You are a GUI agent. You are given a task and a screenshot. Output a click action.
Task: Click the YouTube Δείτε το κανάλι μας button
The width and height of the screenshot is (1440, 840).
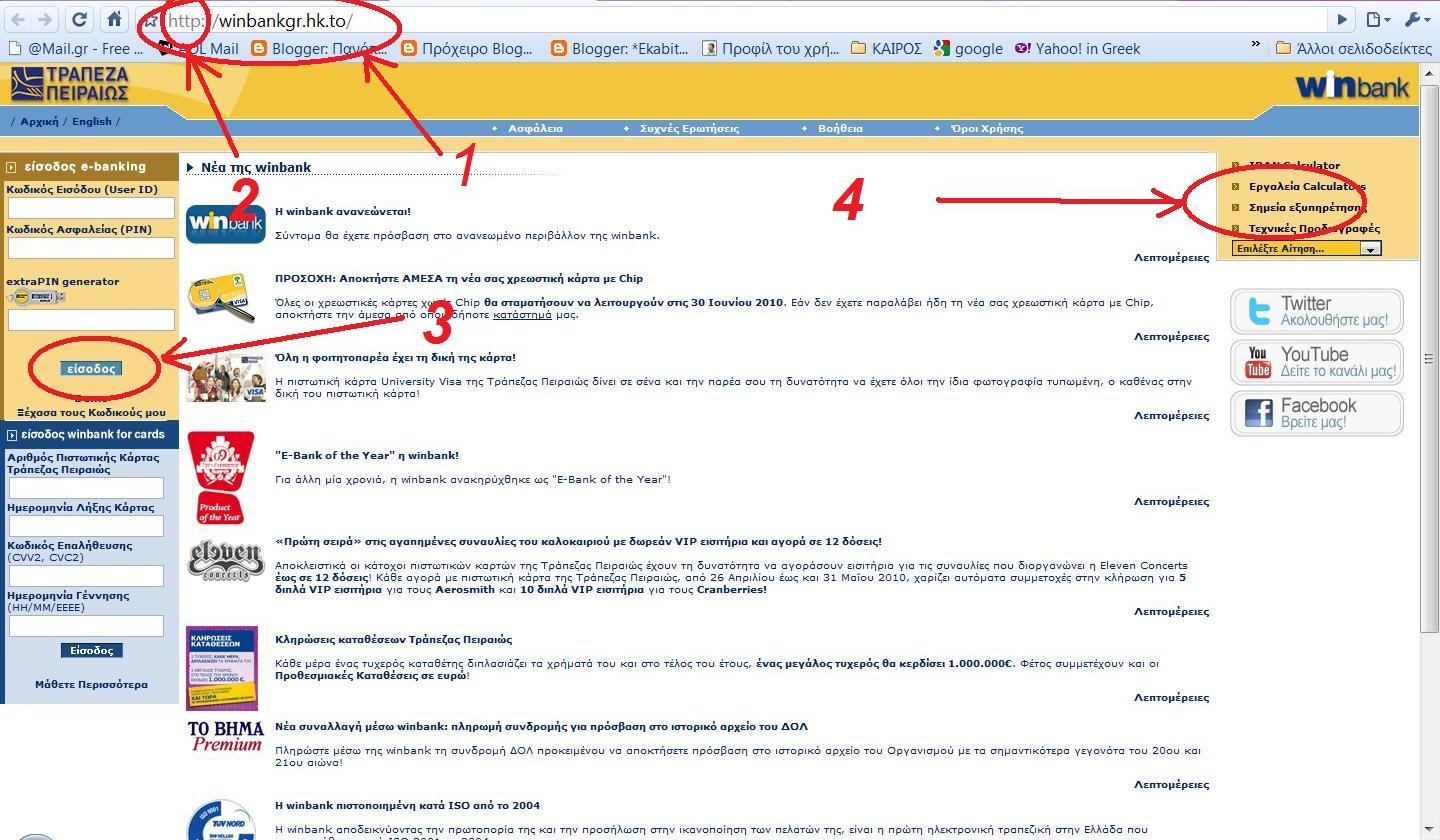pos(1317,362)
